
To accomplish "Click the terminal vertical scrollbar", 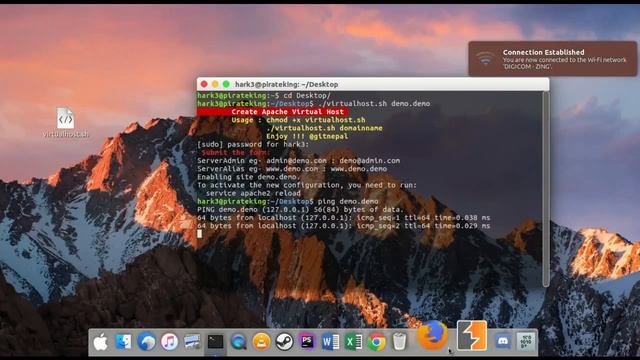I will pyautogui.click(x=546, y=189).
